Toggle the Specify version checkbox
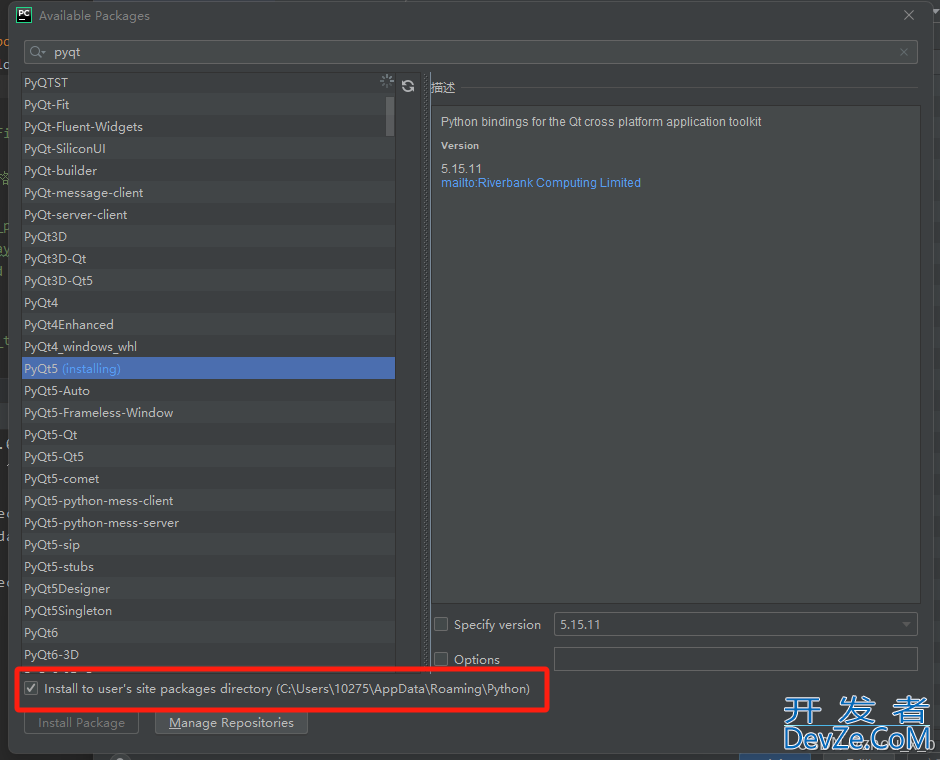Viewport: 940px width, 760px height. (441, 624)
